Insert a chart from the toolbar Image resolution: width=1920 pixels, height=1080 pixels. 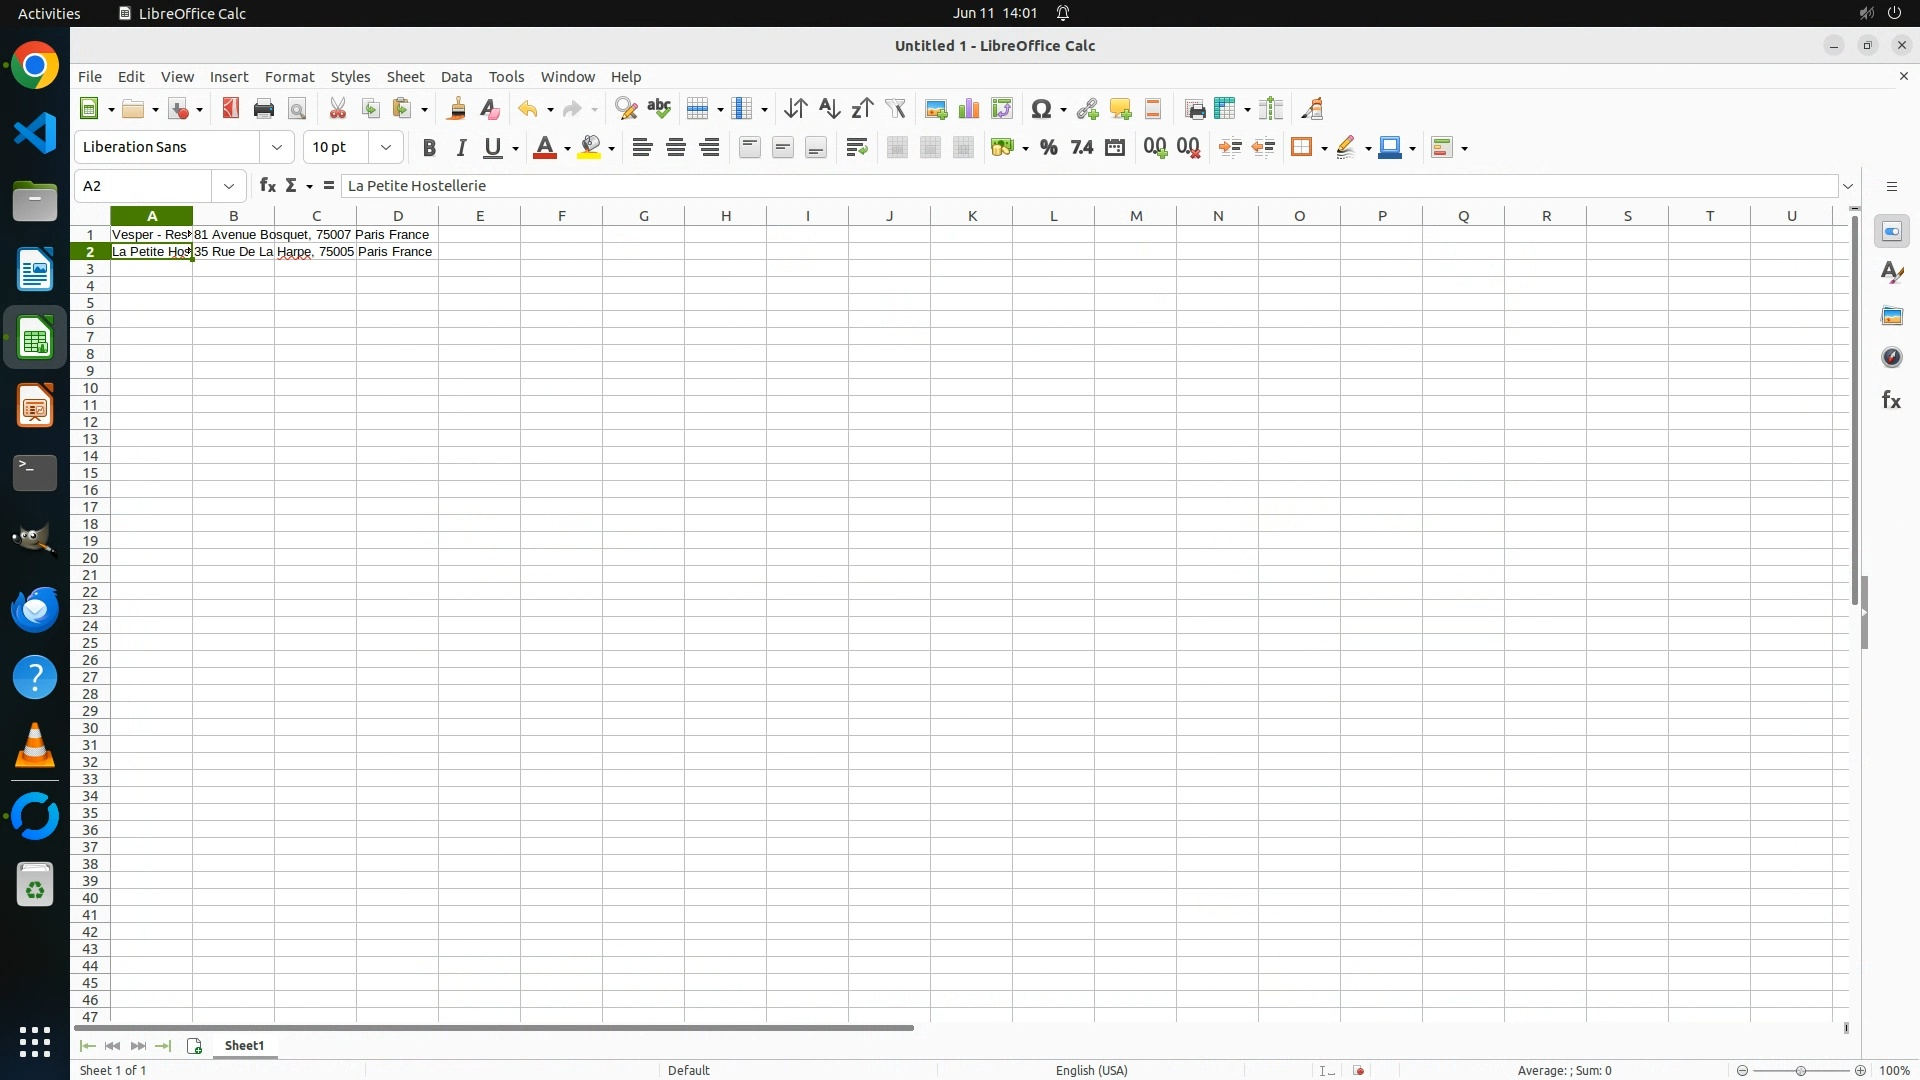coord(968,109)
